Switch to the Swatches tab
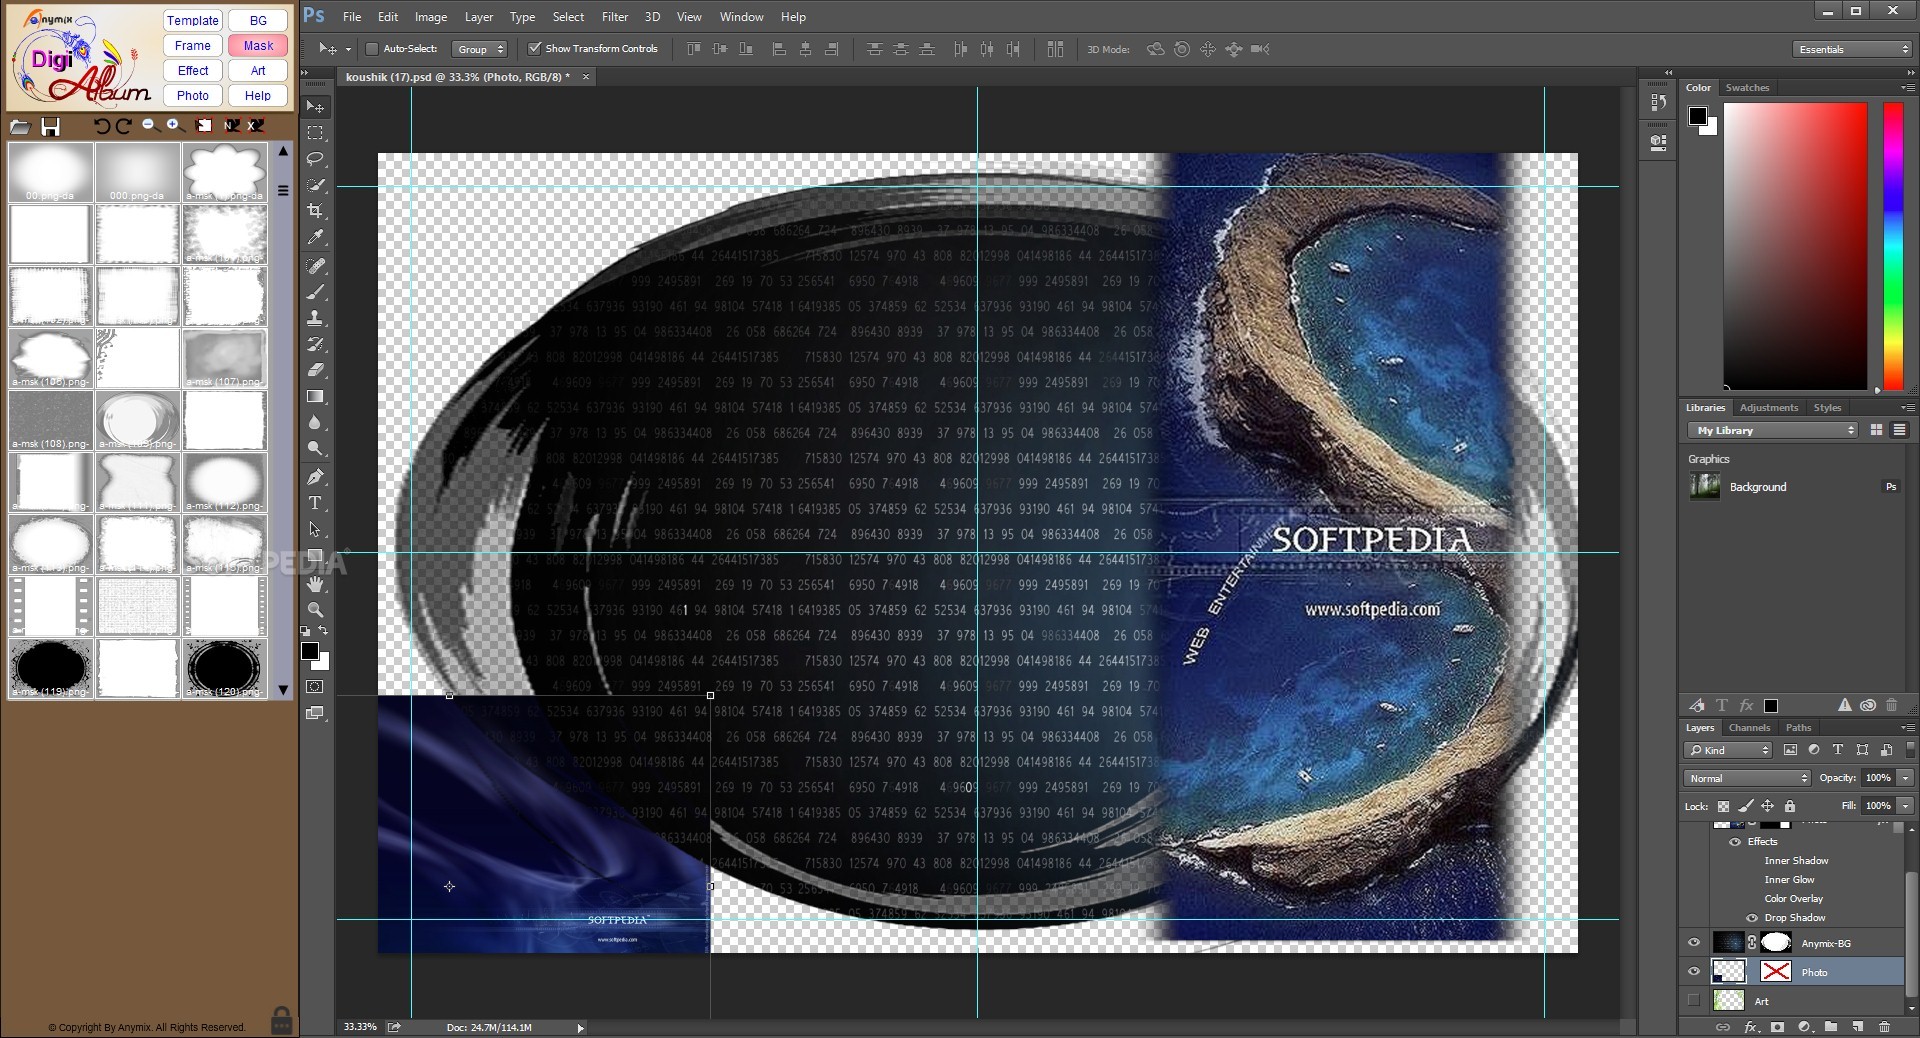The width and height of the screenshot is (1920, 1038). [1747, 88]
